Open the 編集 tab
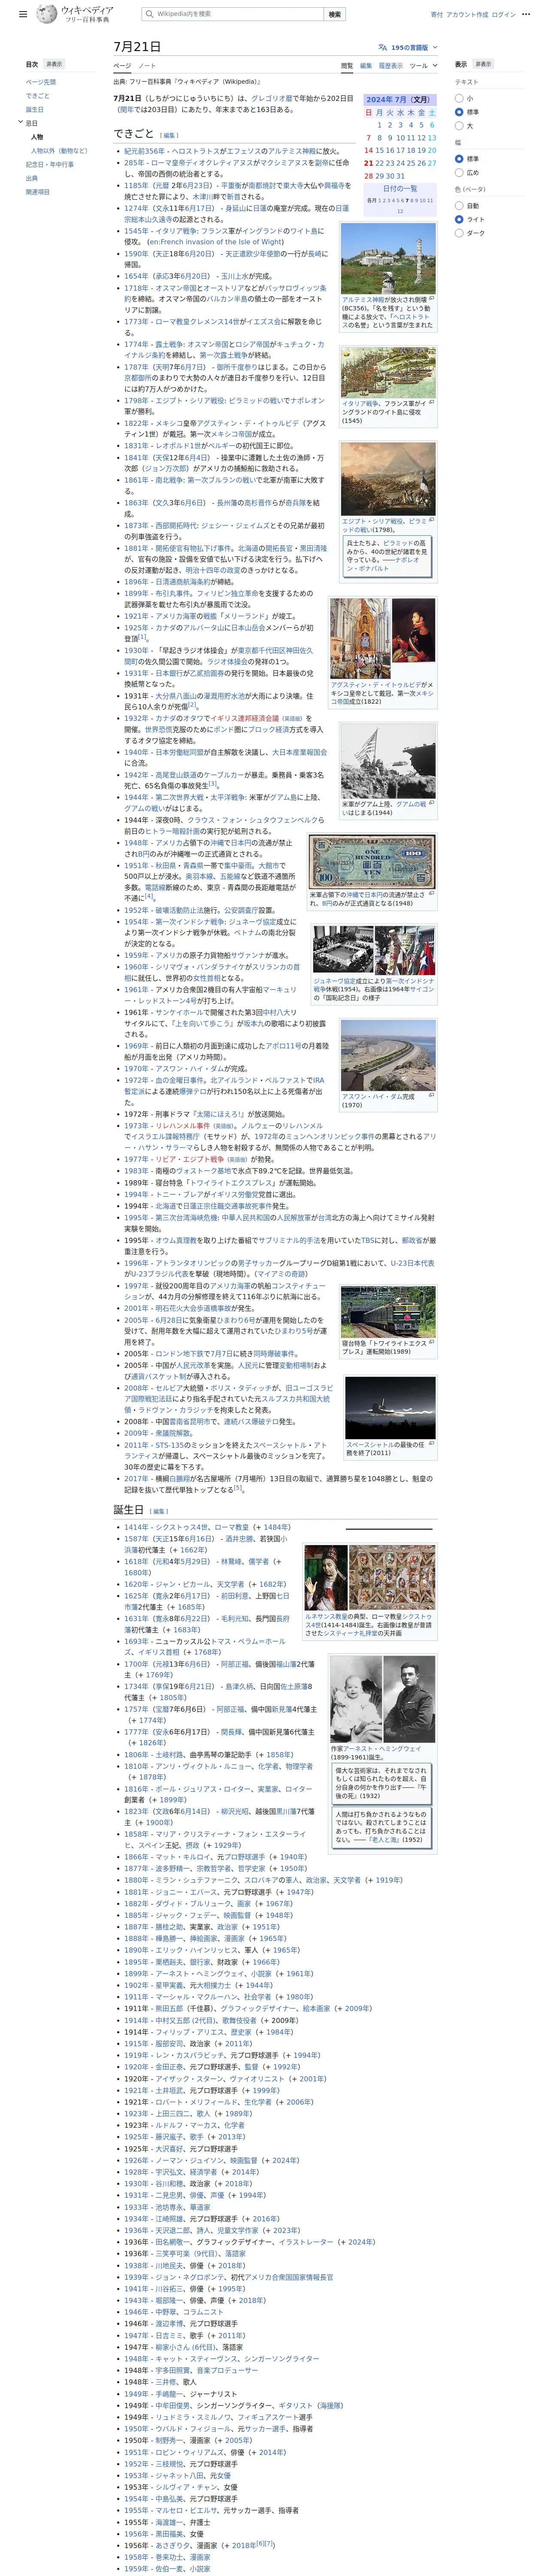The image size is (551, 2576). (x=366, y=66)
